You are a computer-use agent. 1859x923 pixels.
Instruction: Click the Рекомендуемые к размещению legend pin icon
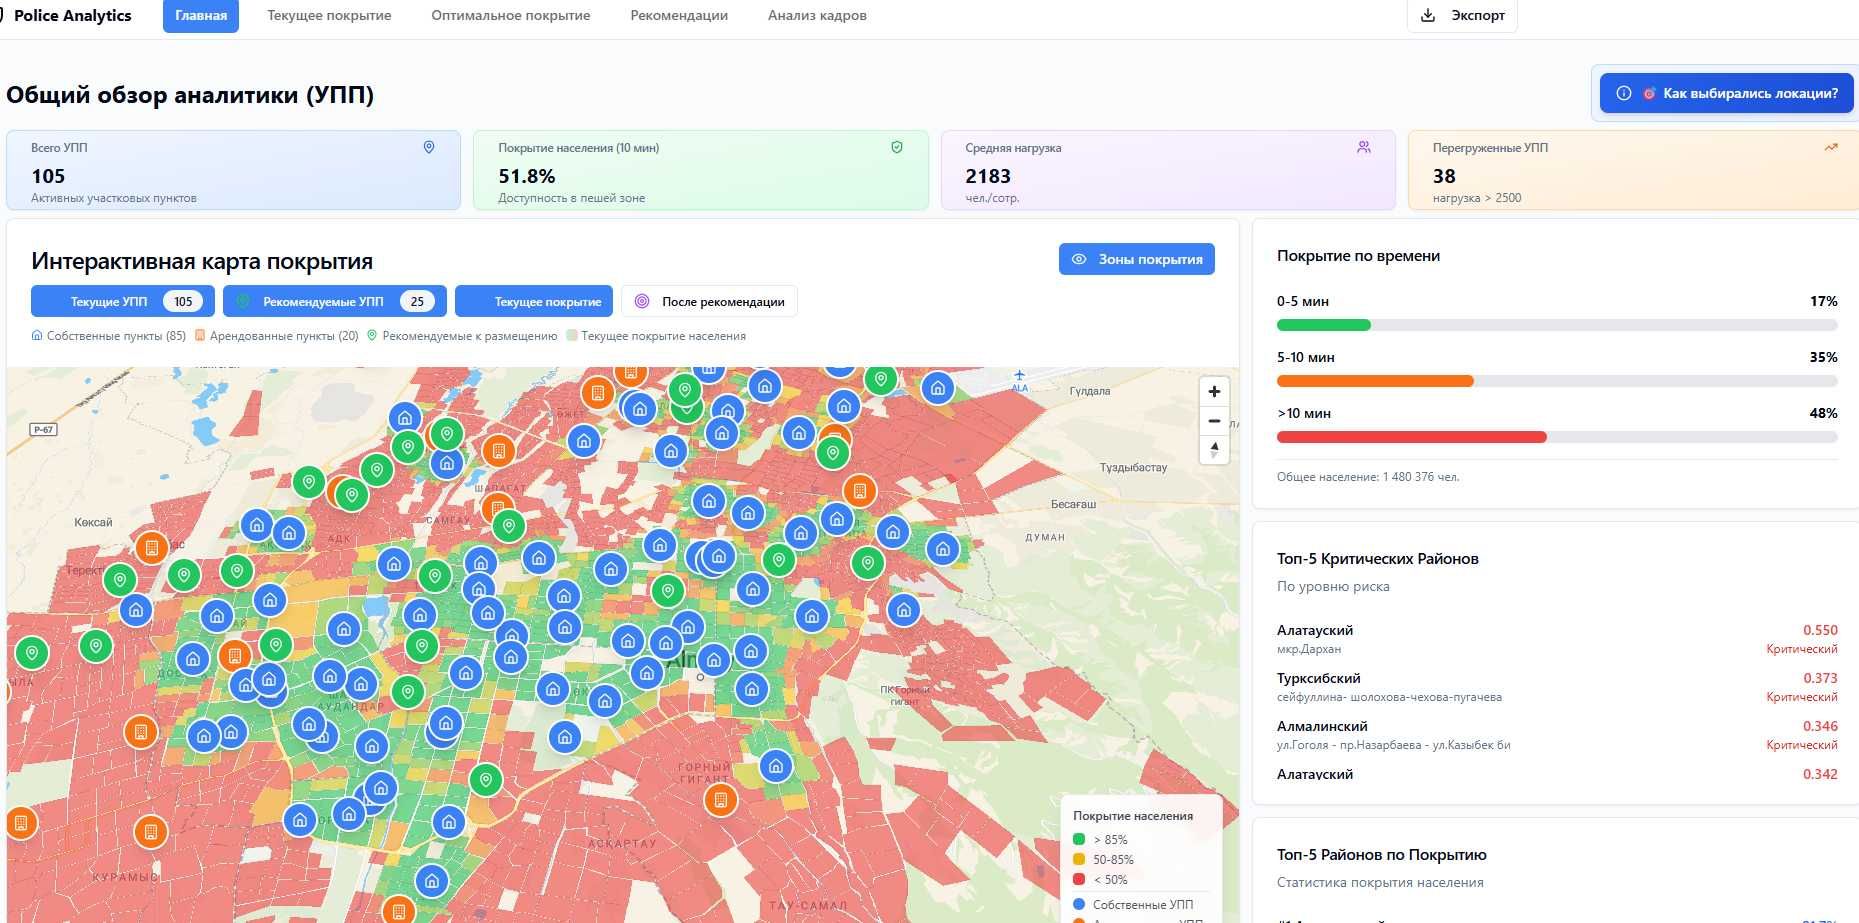pyautogui.click(x=372, y=336)
